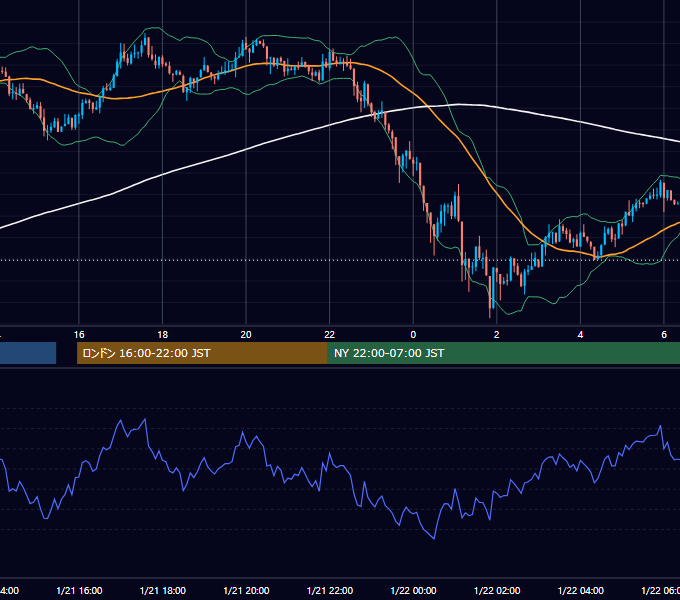Click the '0' hour label on the price chart axis
Screen dimensions: 680x600
(413, 335)
